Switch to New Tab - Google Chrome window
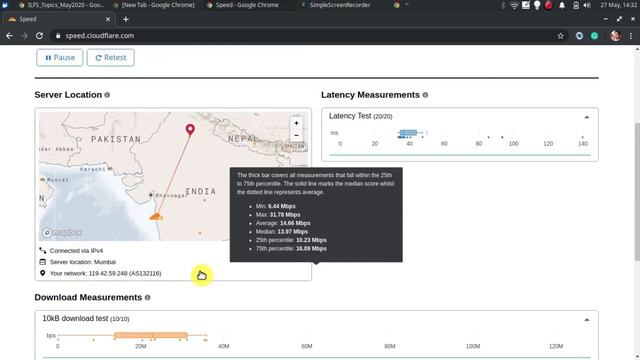This screenshot has height=360, width=640. (154, 5)
